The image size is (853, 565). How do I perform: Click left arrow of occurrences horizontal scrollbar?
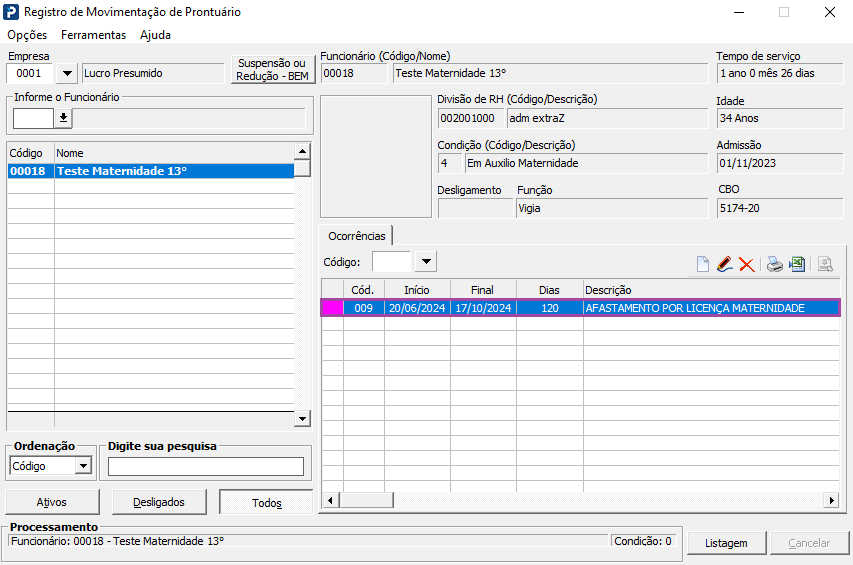[330, 500]
